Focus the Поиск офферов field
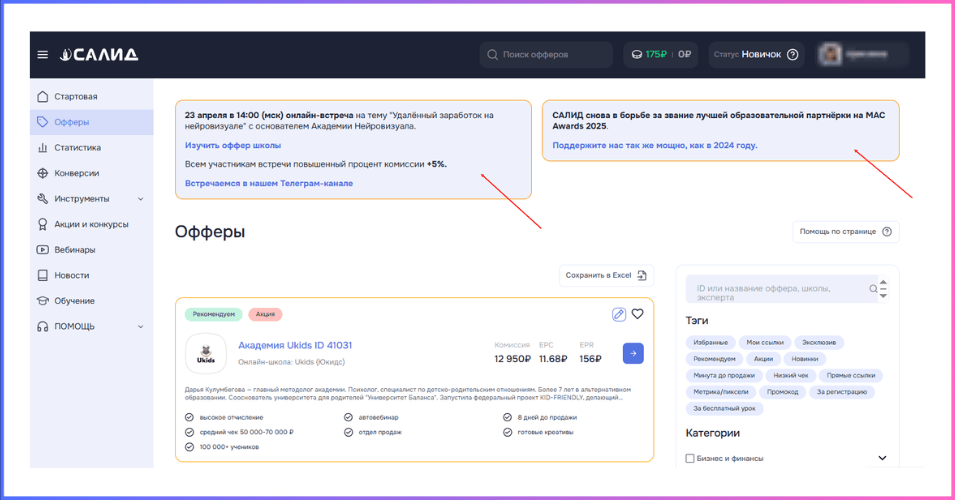This screenshot has height=500, width=955. point(546,55)
